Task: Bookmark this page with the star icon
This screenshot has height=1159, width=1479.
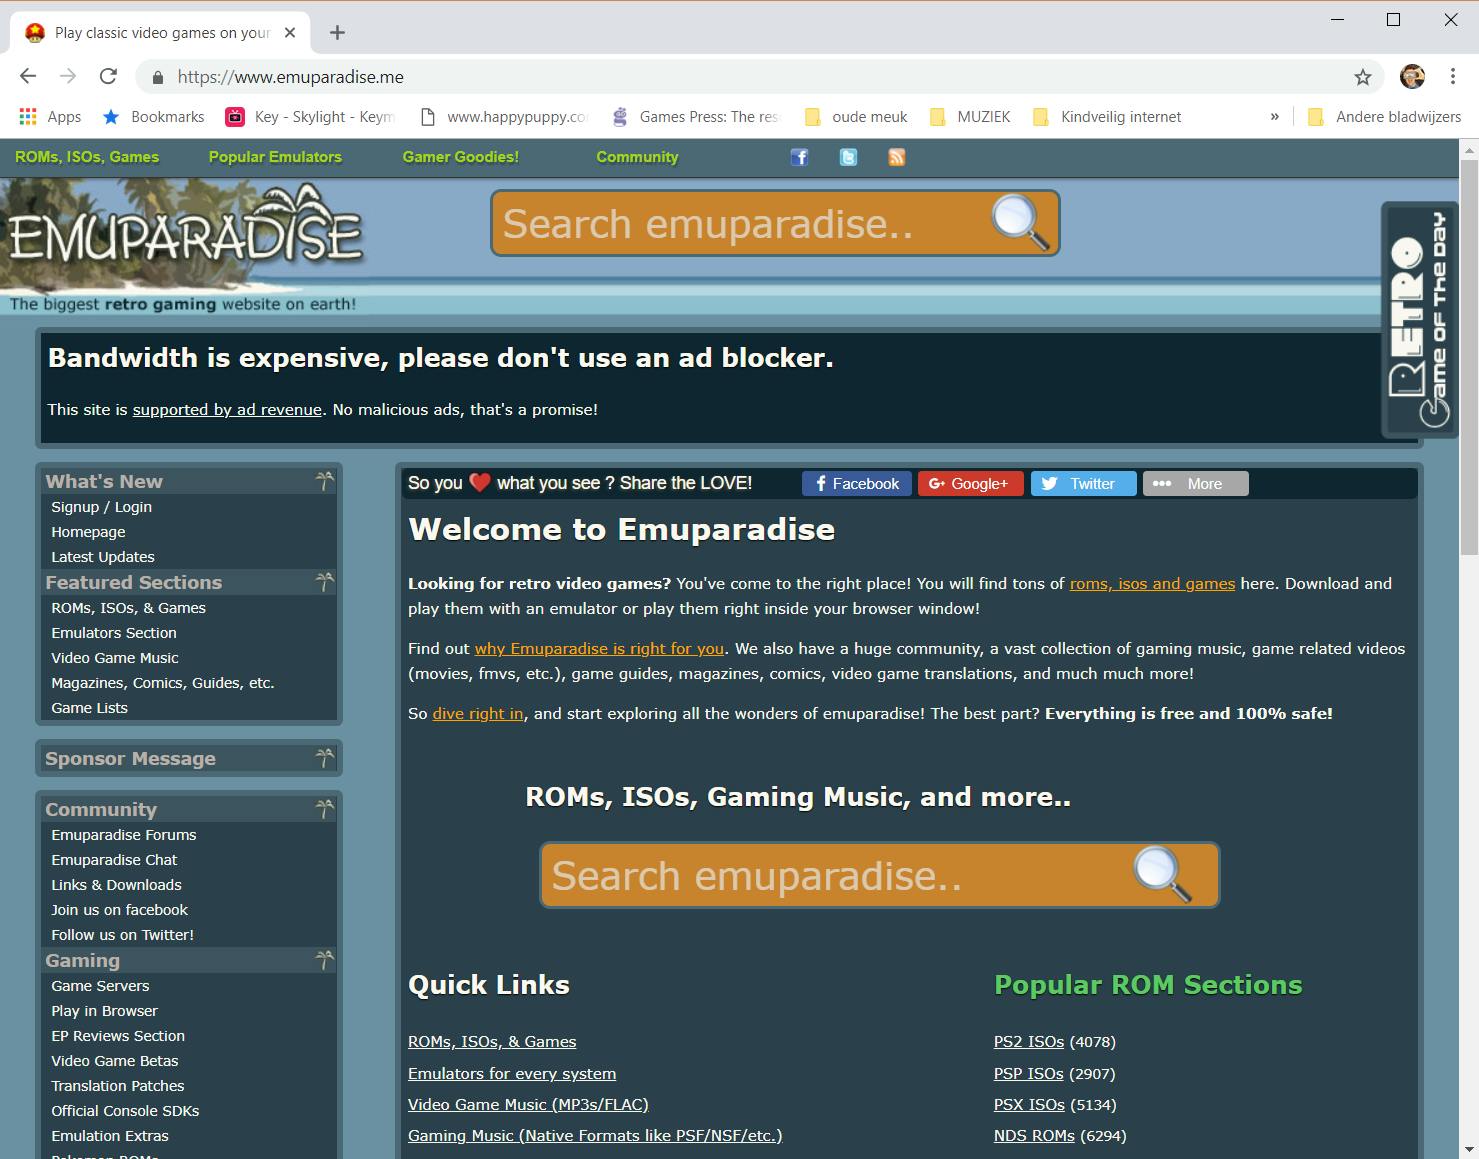Action: 1362,77
